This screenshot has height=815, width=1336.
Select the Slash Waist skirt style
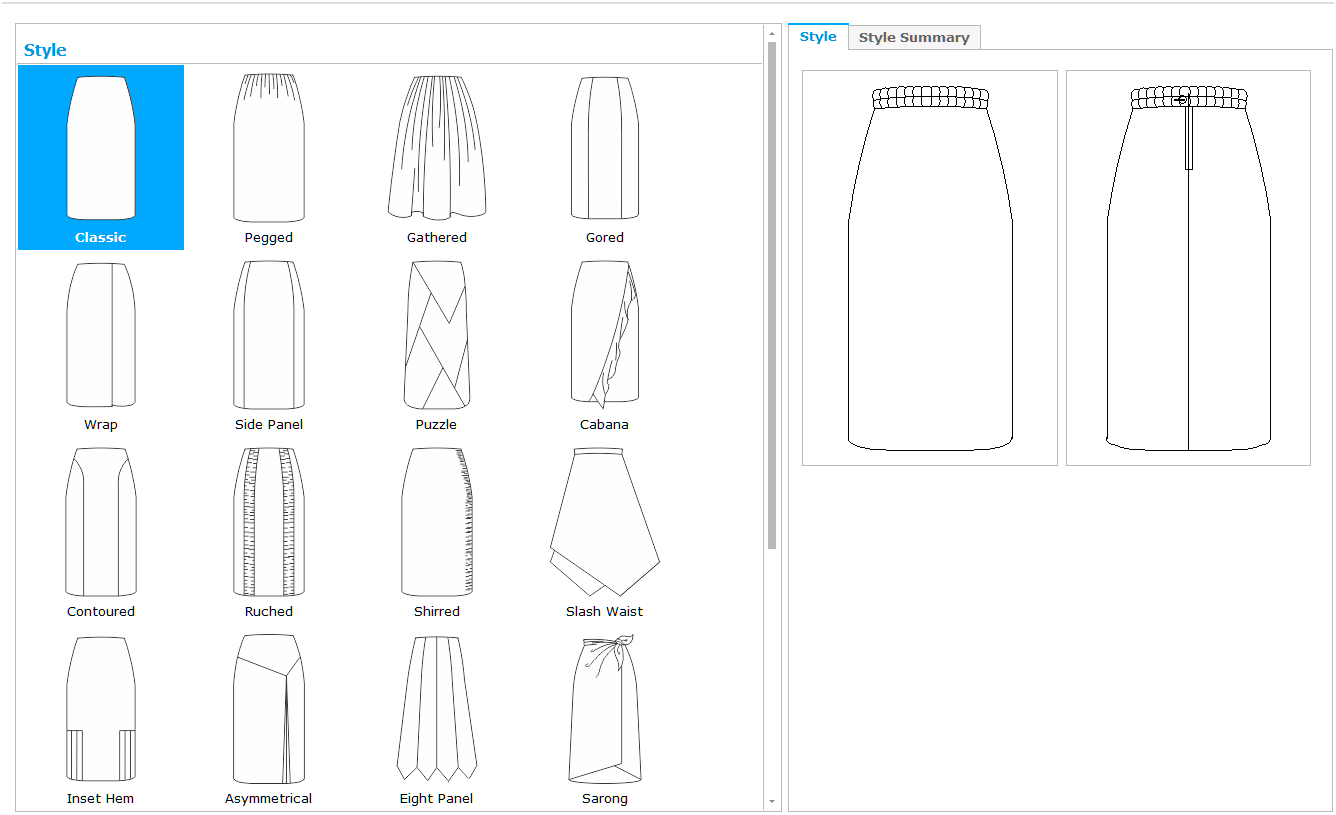(605, 531)
